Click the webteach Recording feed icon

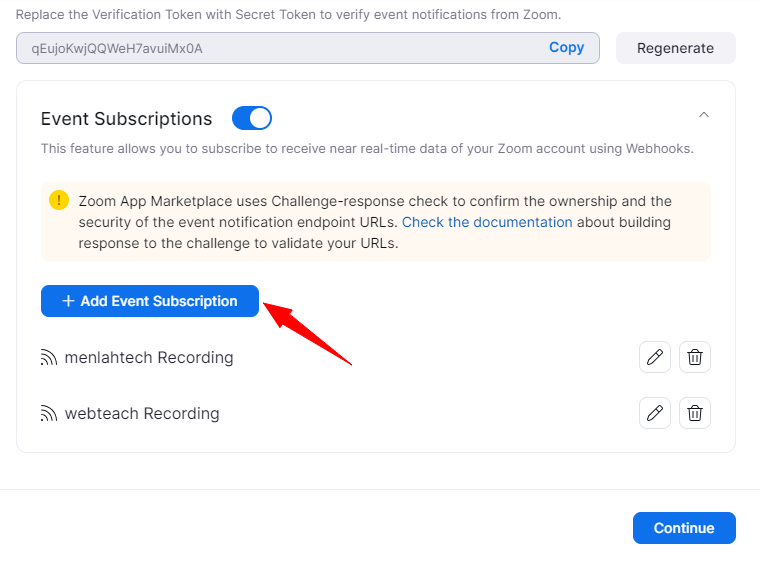[x=49, y=414]
